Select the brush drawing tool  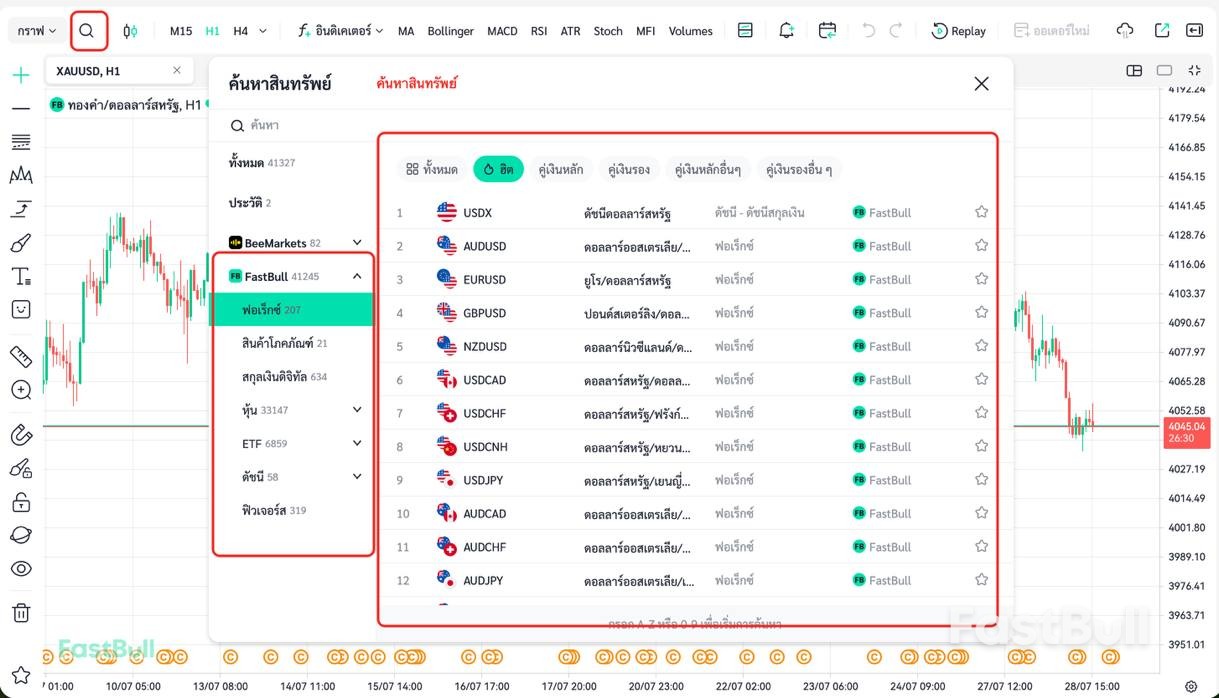[x=21, y=243]
